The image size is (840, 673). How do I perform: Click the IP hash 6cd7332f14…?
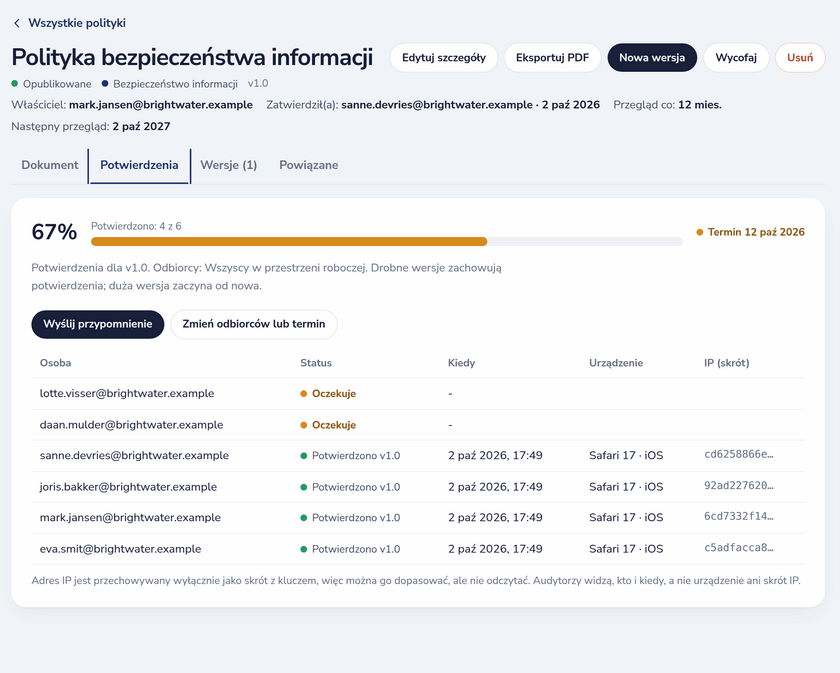739,517
